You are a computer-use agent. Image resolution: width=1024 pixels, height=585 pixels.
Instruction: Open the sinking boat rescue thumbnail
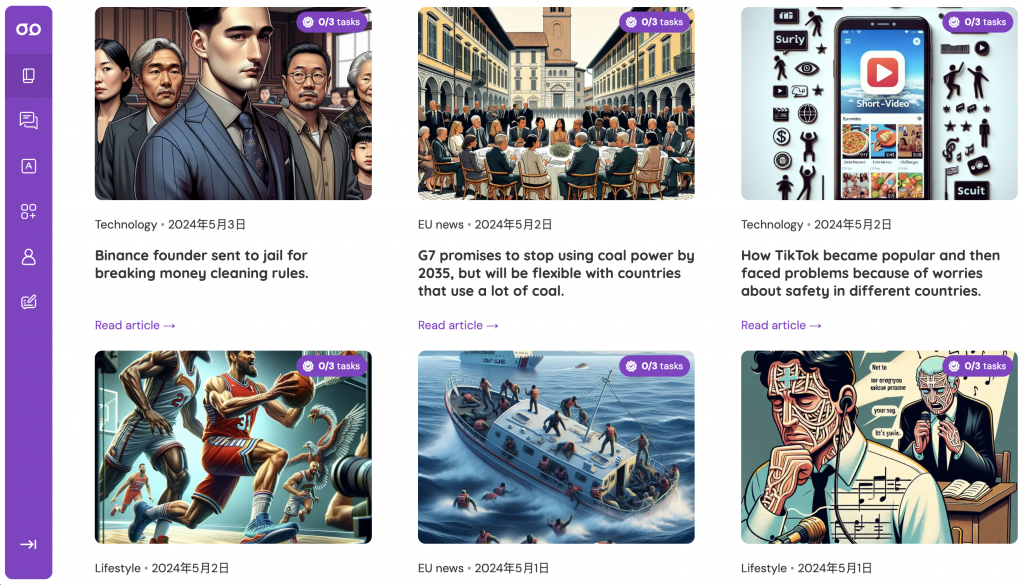[556, 447]
